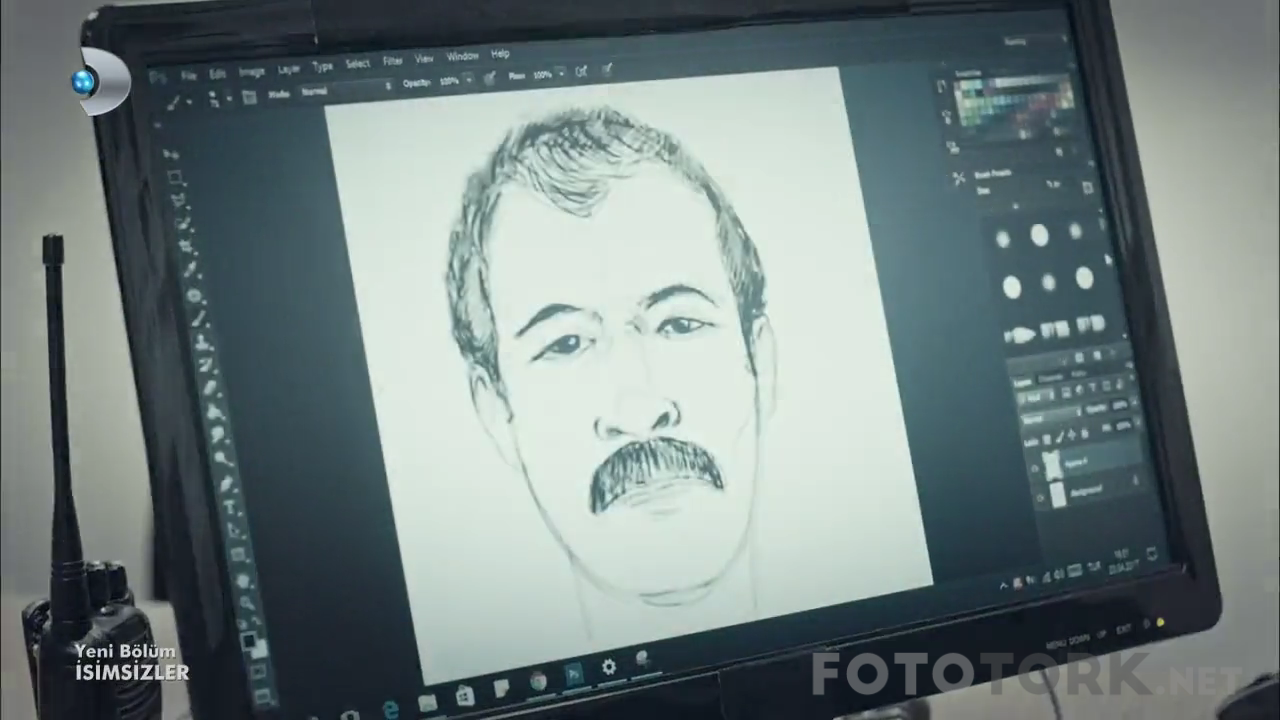The height and width of the screenshot is (720, 1280).
Task: Open Chrome from taskbar
Action: click(537, 682)
